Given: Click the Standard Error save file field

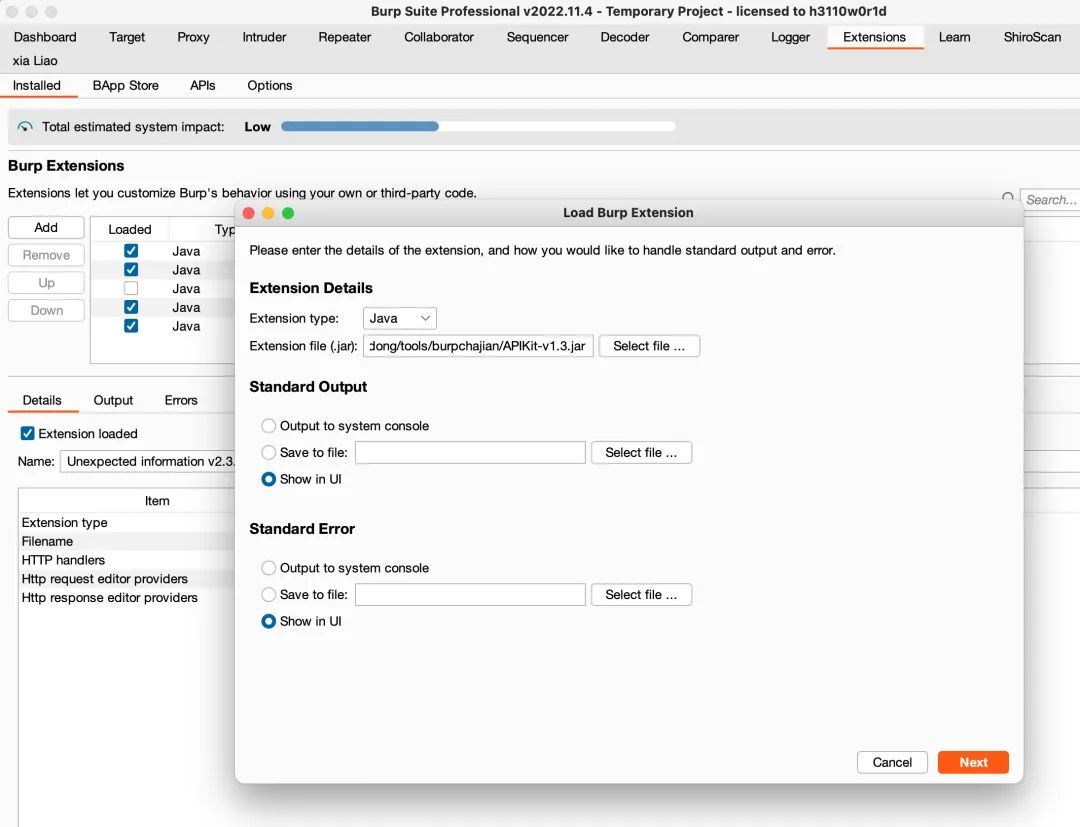Looking at the screenshot, I should pos(470,594).
